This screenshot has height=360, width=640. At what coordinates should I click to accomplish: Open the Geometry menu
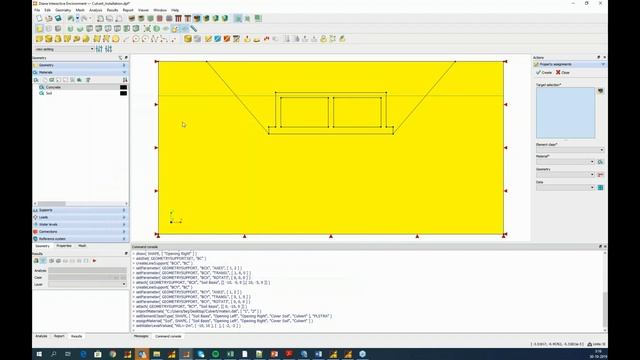coord(63,10)
